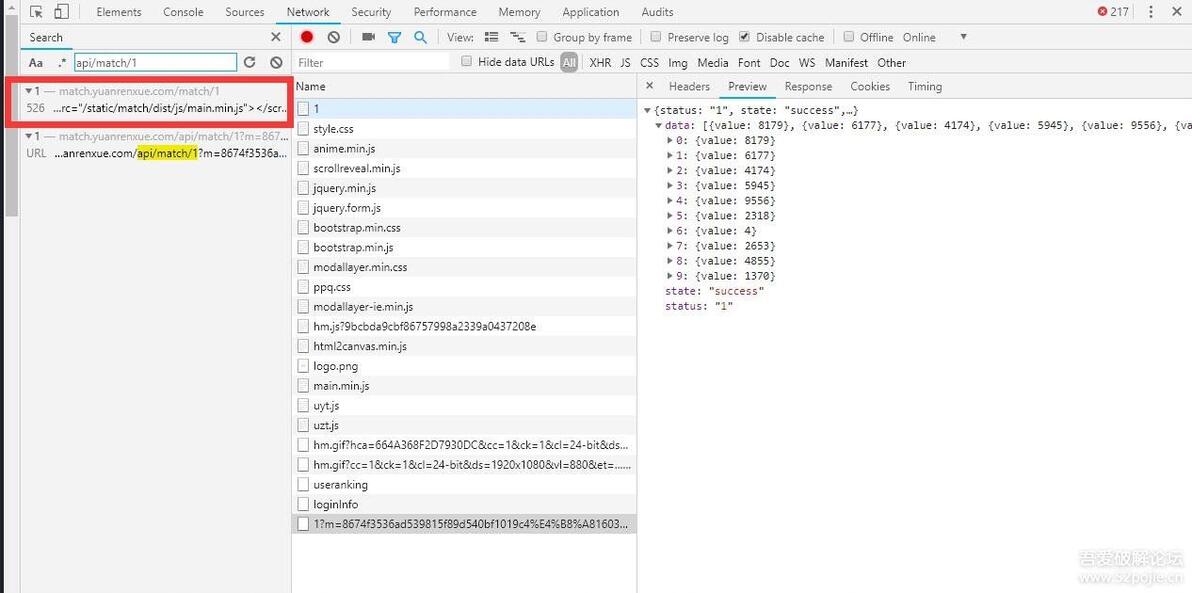Click the magnifier search icon in network toolbar
This screenshot has height=593, width=1192.
pyautogui.click(x=420, y=36)
